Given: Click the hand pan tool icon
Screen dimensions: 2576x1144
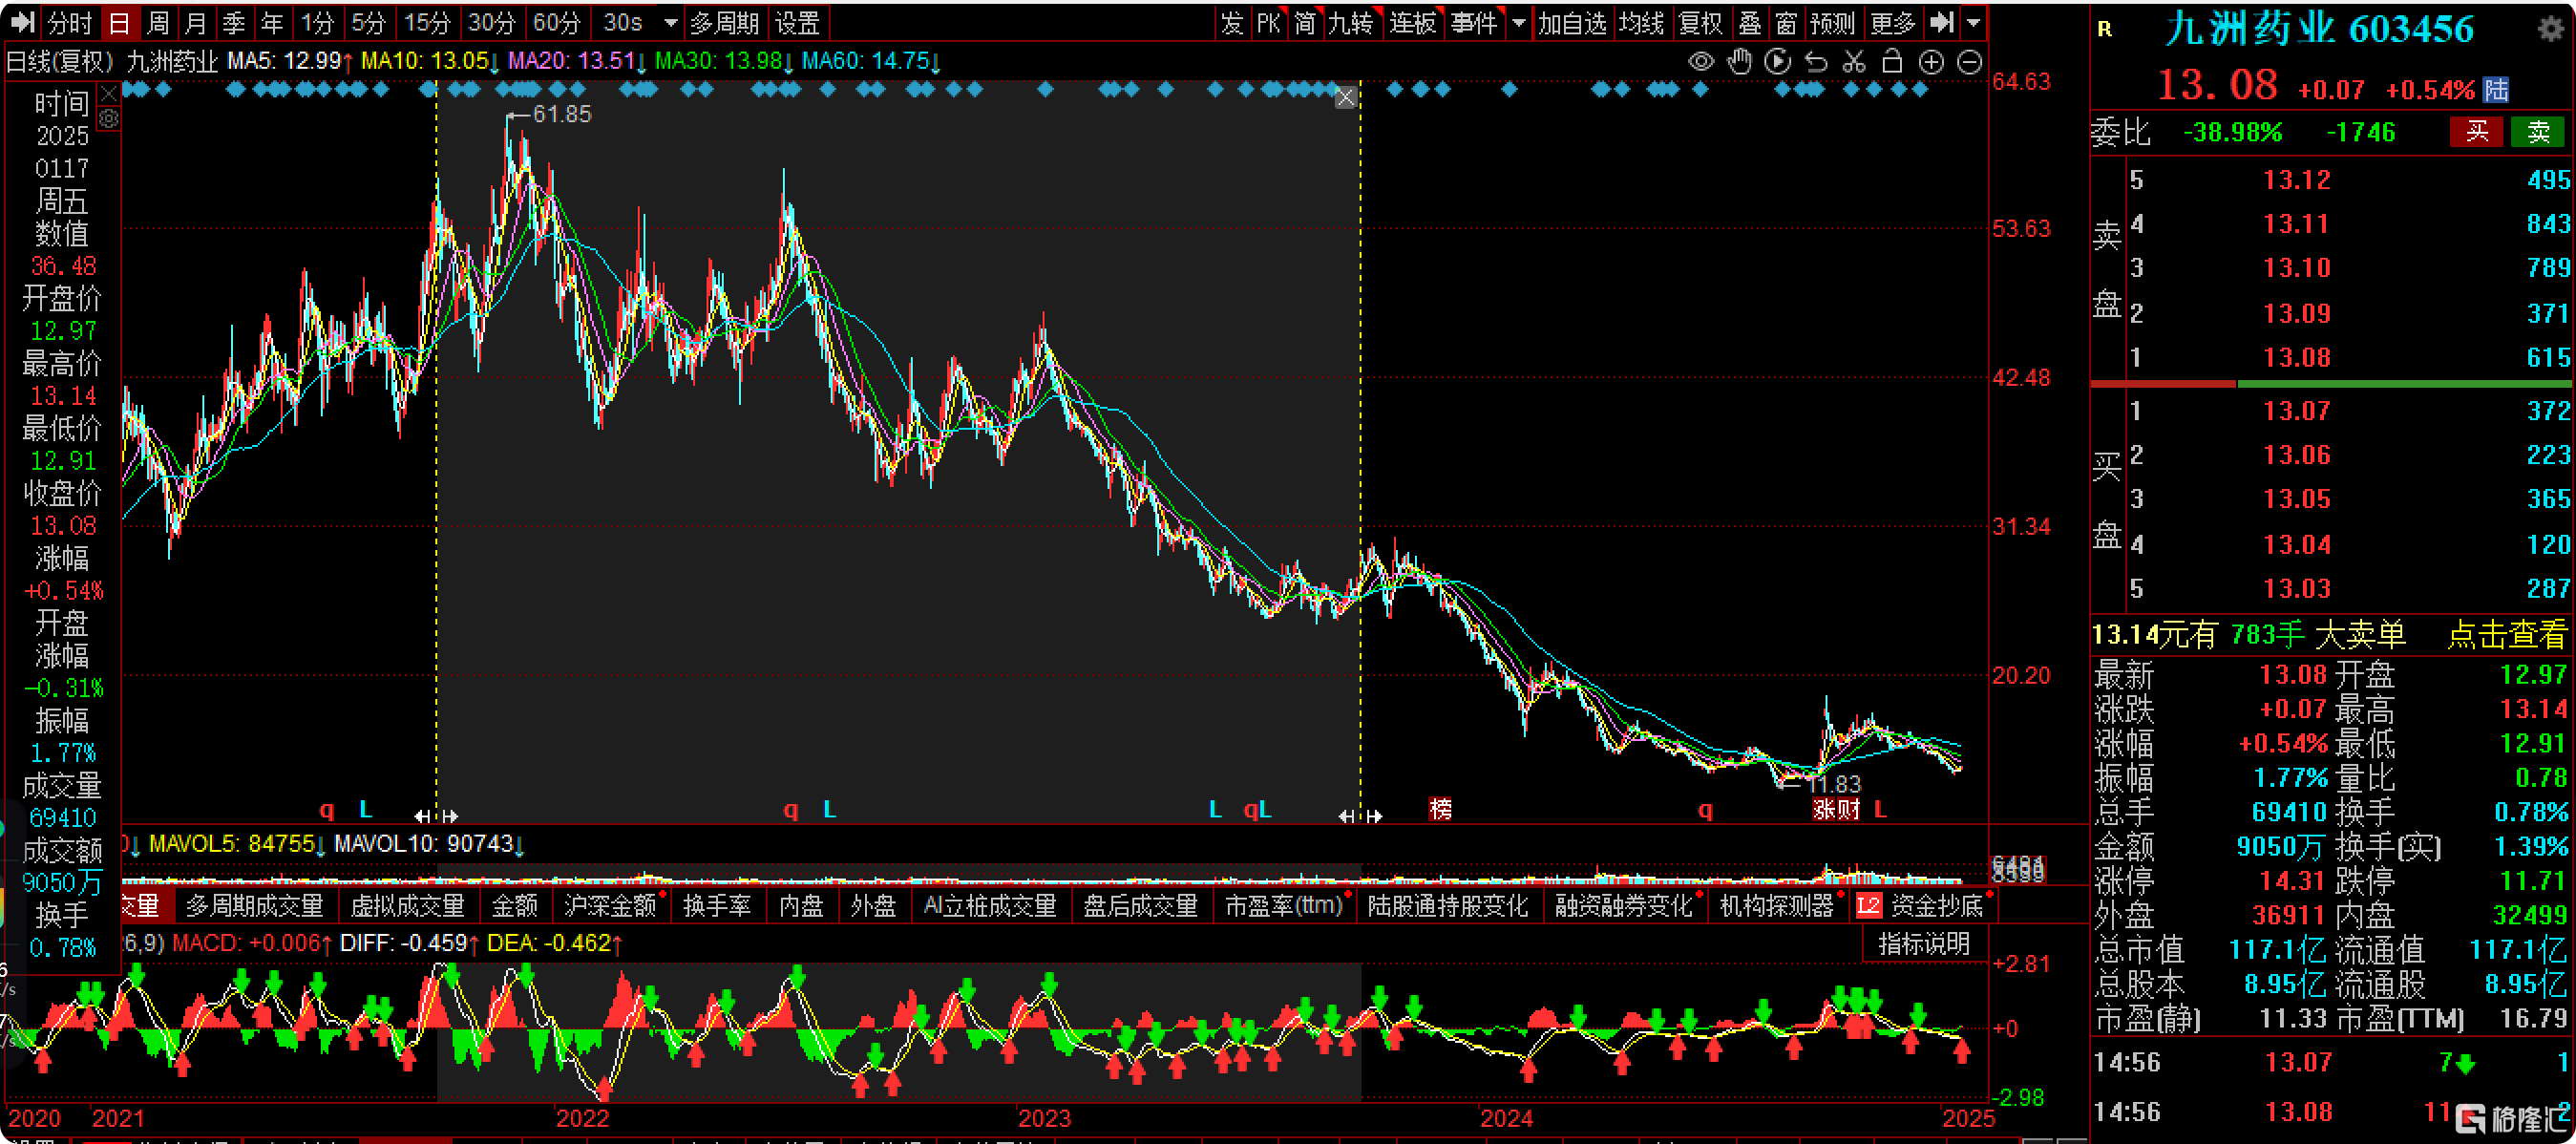Looking at the screenshot, I should 1739,62.
